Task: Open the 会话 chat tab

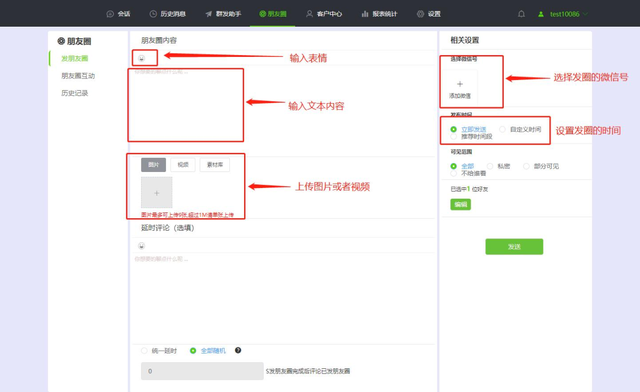Action: [x=118, y=14]
